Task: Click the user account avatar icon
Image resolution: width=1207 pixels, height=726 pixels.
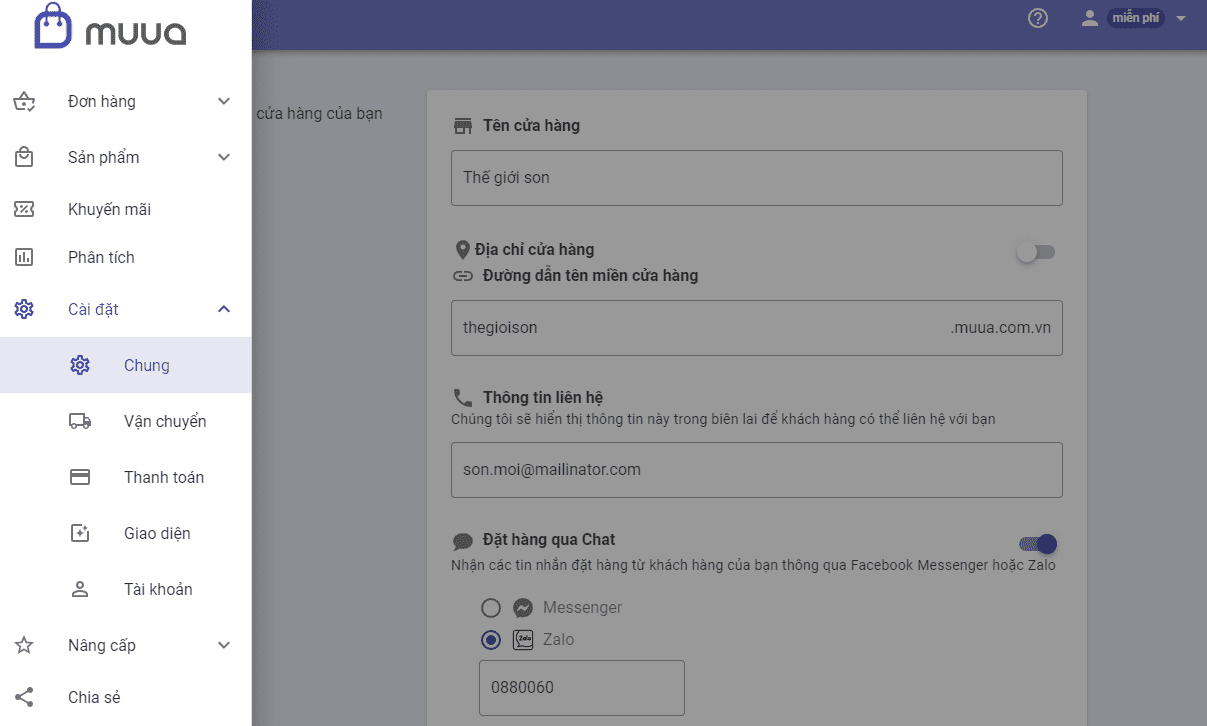Action: coord(1090,18)
